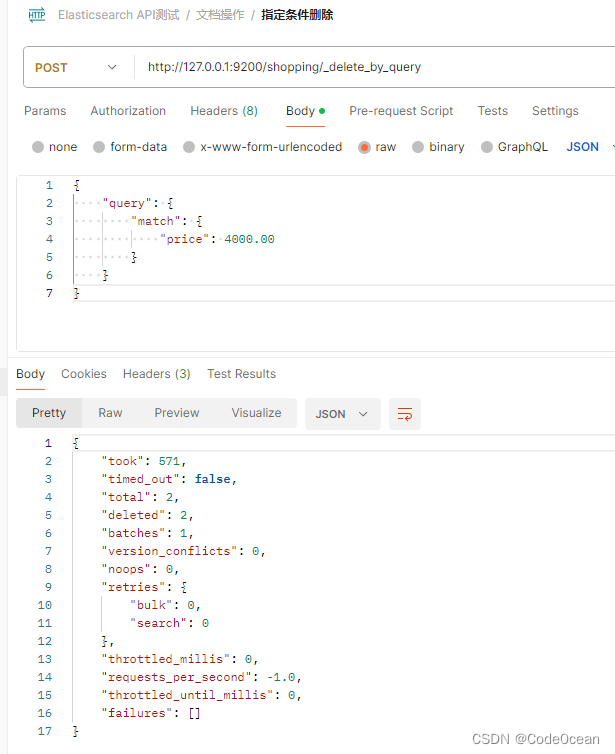Image resolution: width=615 pixels, height=754 pixels.
Task: Open the request body JSON type dropdown
Action: (x=590, y=147)
